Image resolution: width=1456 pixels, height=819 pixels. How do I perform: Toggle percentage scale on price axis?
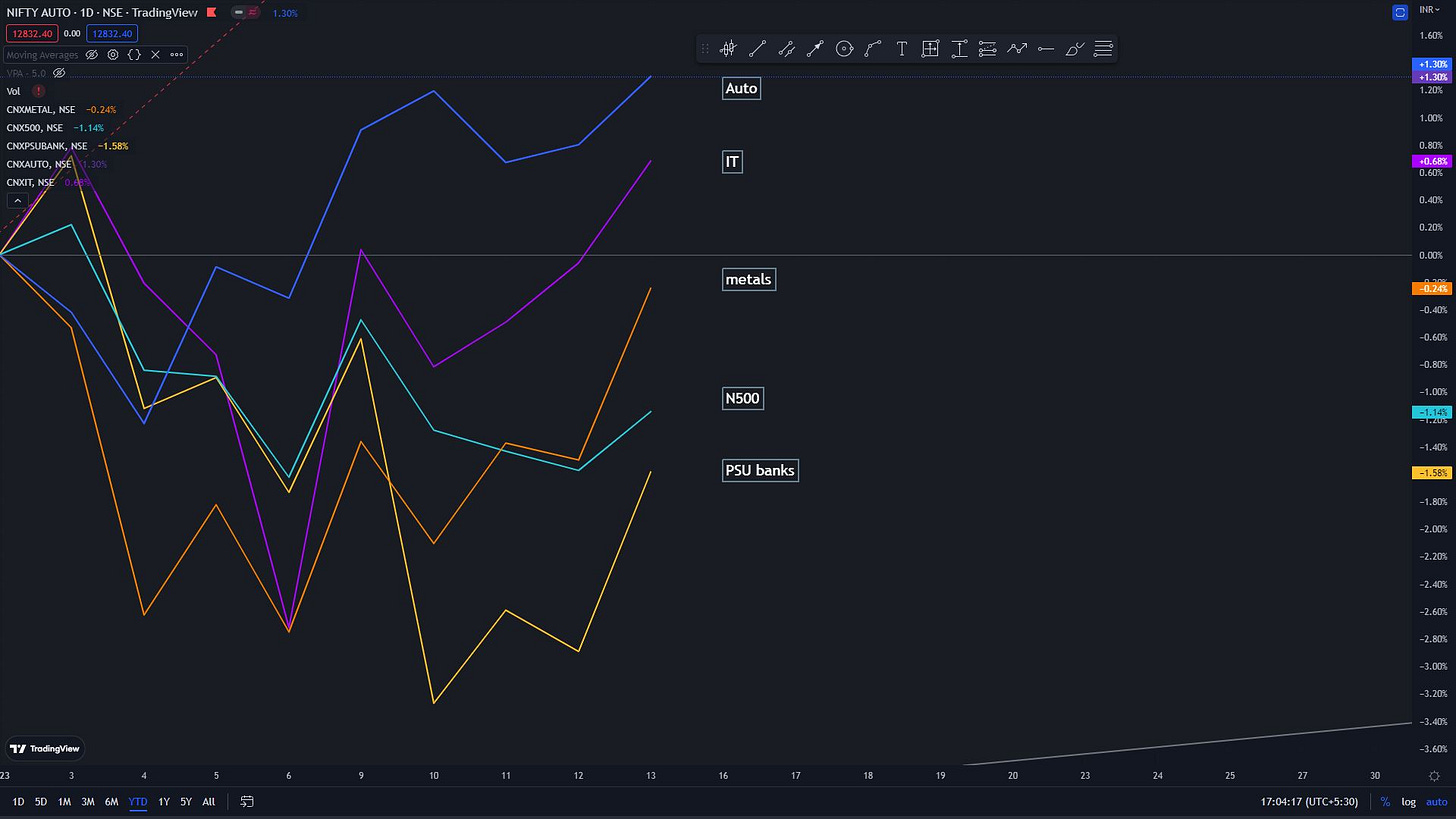coord(1386,801)
